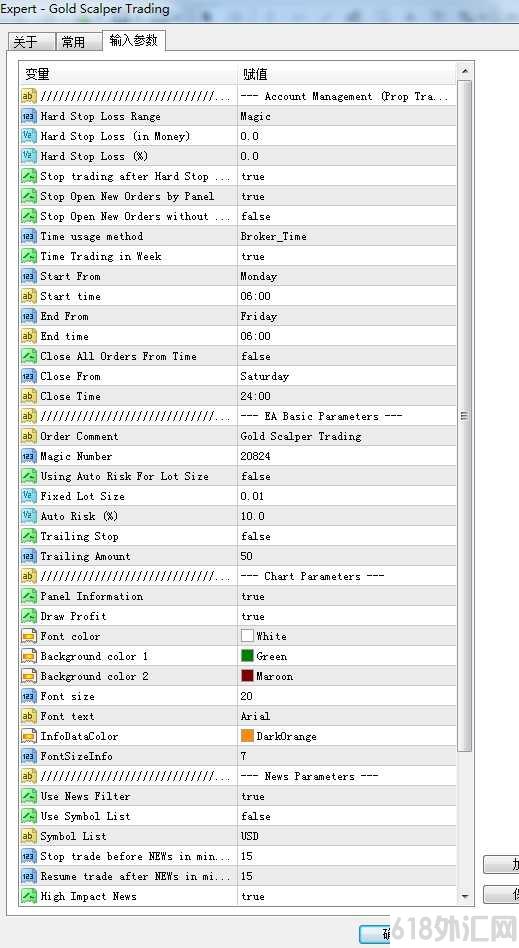Click the scrollbar down arrow
Viewport: 519px width, 948px height.
point(465,896)
